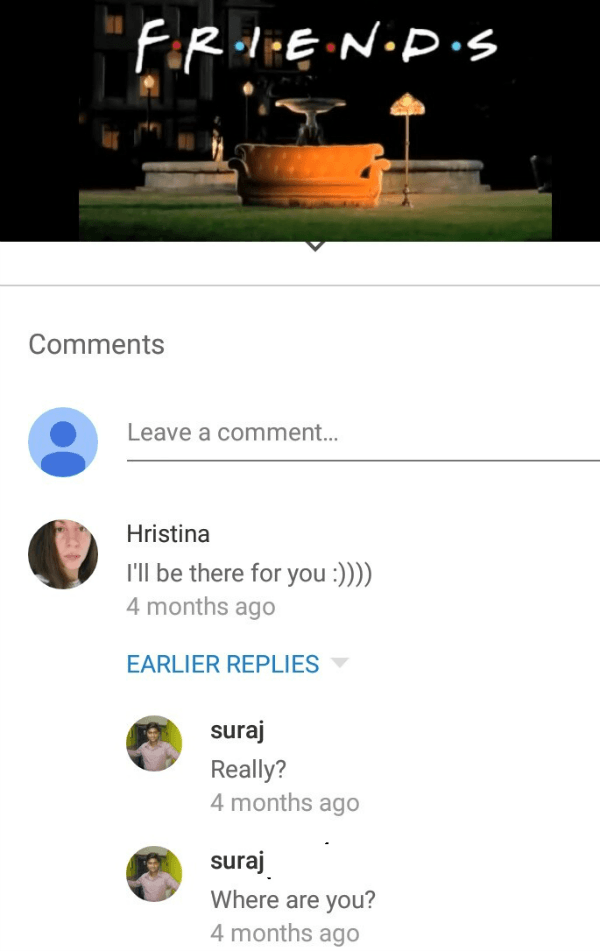Open Hristina's profile picture
The height and width of the screenshot is (951, 600).
click(63, 554)
